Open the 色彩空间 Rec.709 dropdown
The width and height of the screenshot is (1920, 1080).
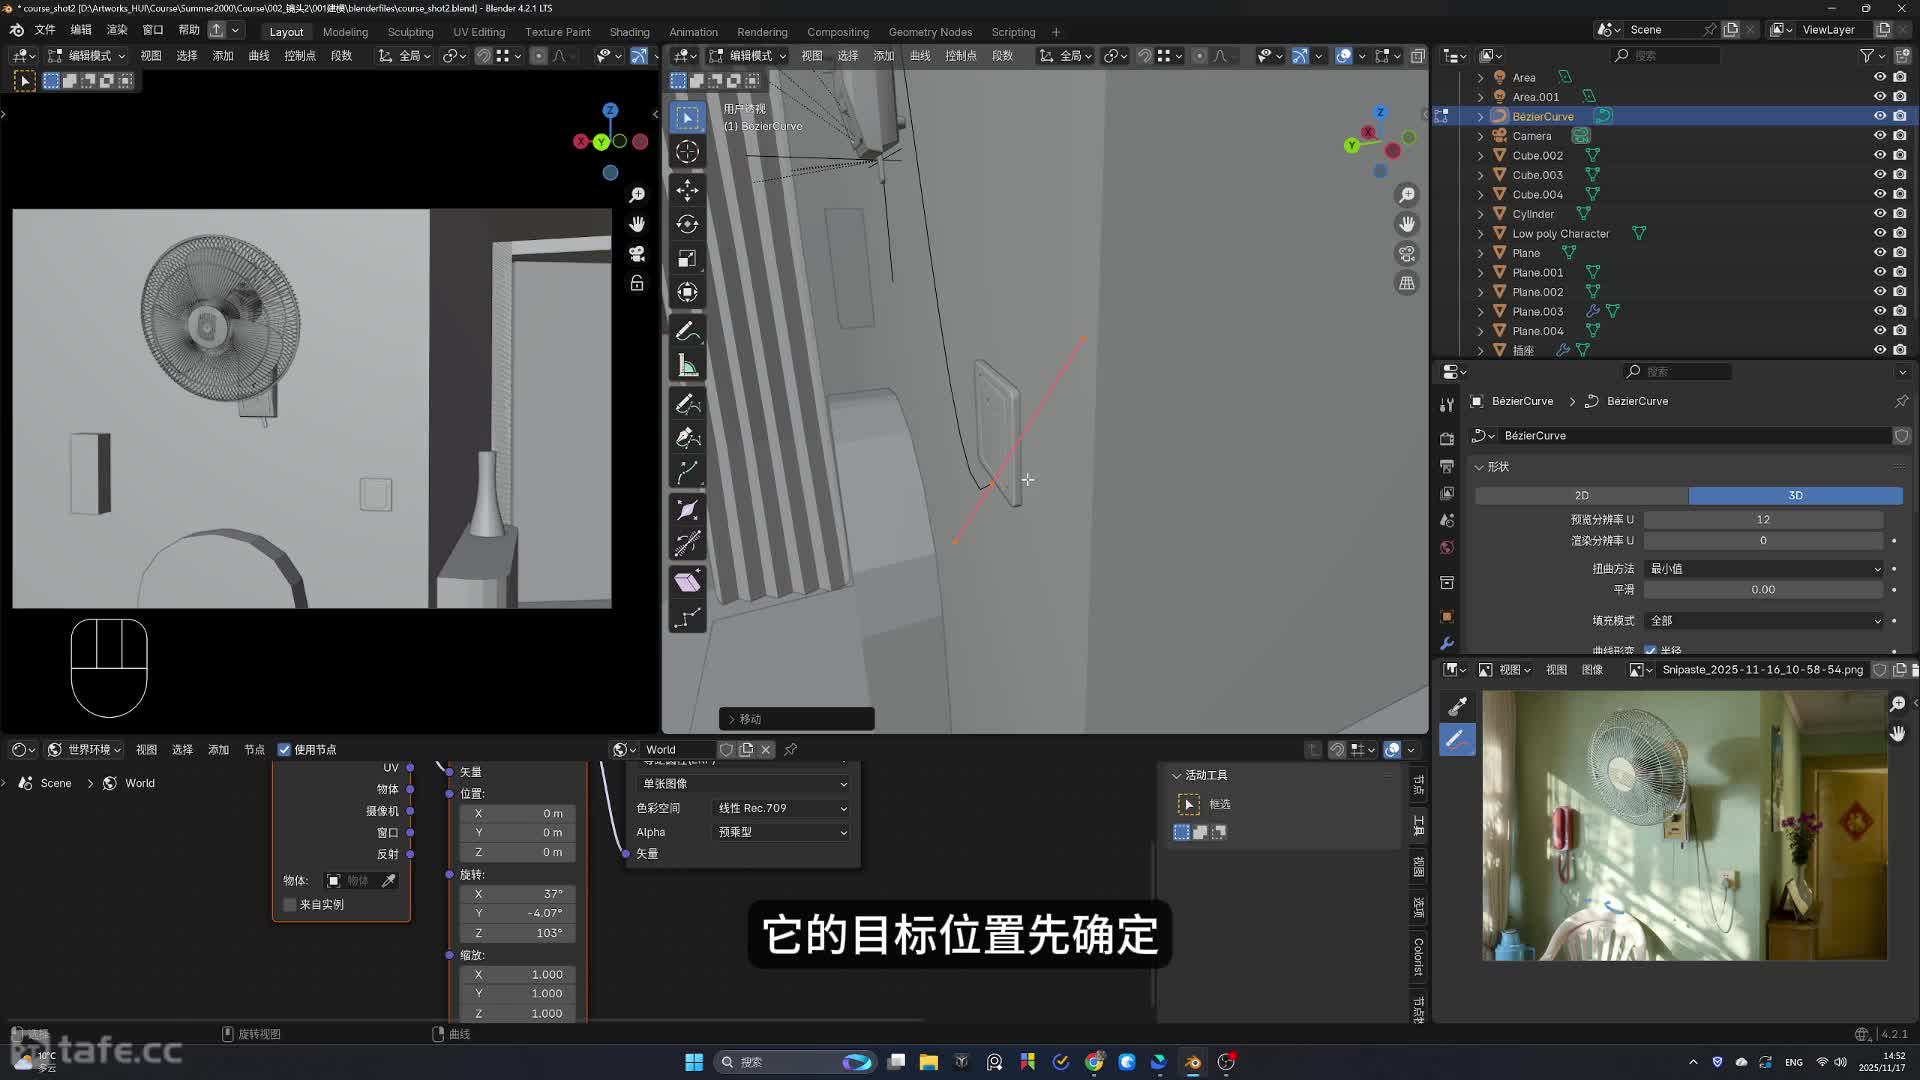click(x=782, y=808)
